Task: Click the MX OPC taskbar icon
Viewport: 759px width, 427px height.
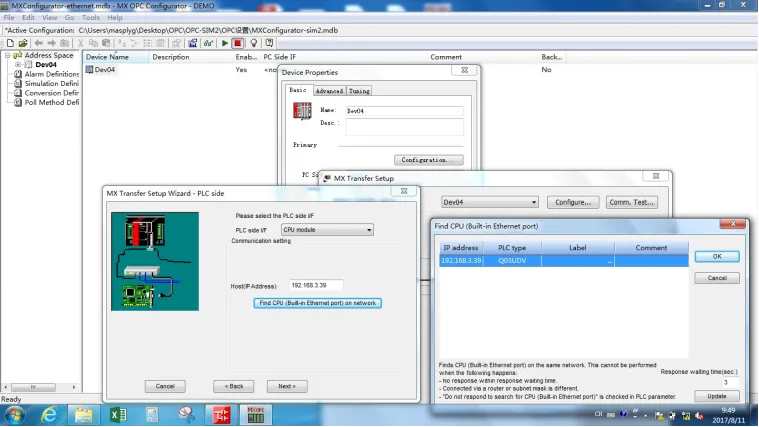Action: coord(256,415)
